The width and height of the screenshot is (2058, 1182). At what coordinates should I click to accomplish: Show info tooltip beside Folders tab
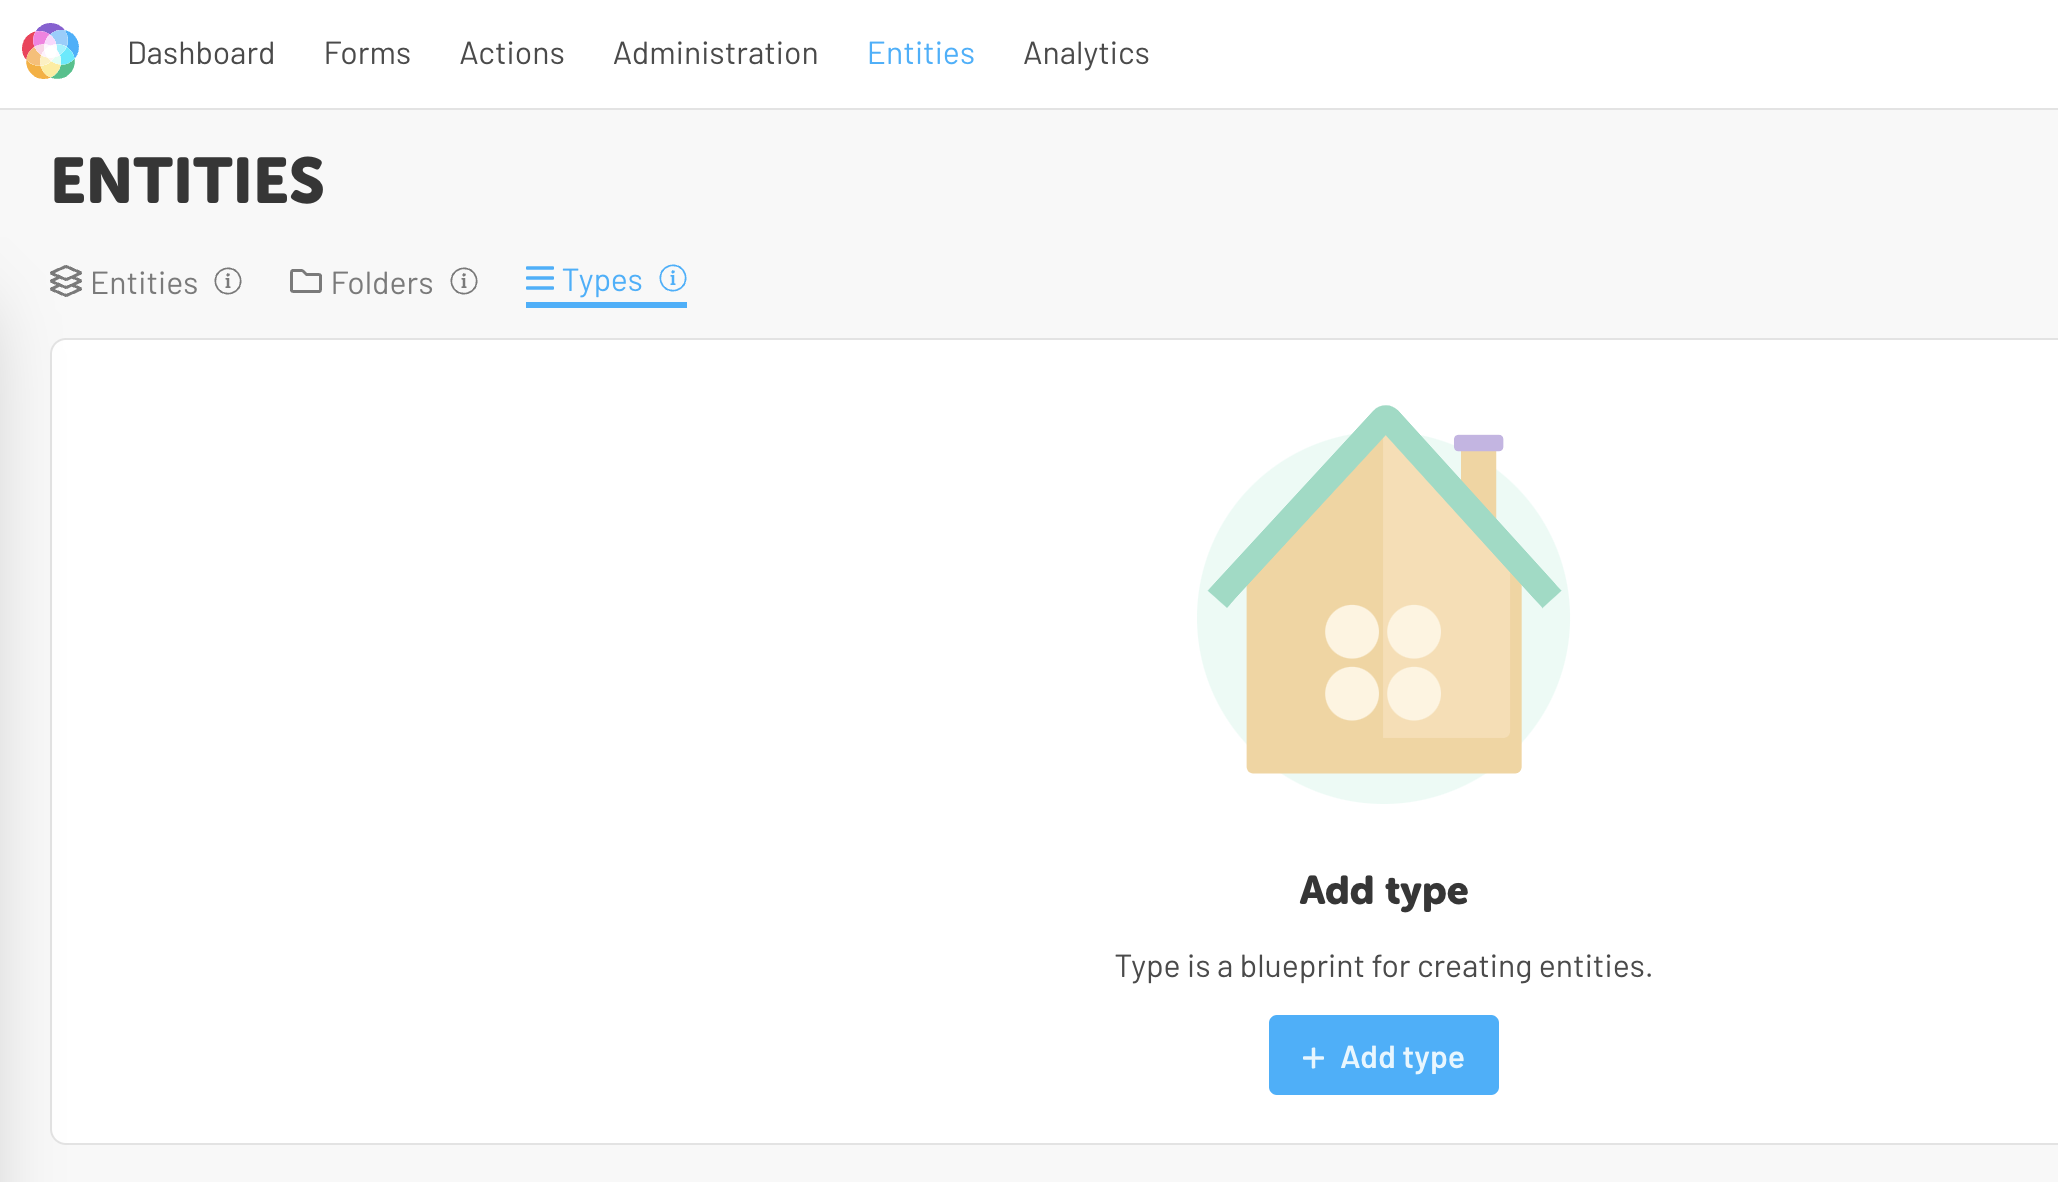point(464,282)
